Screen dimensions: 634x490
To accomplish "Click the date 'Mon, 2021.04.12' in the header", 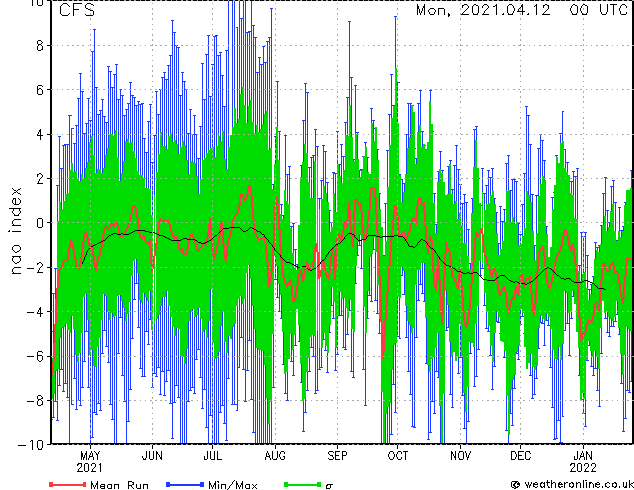I will click(483, 10).
